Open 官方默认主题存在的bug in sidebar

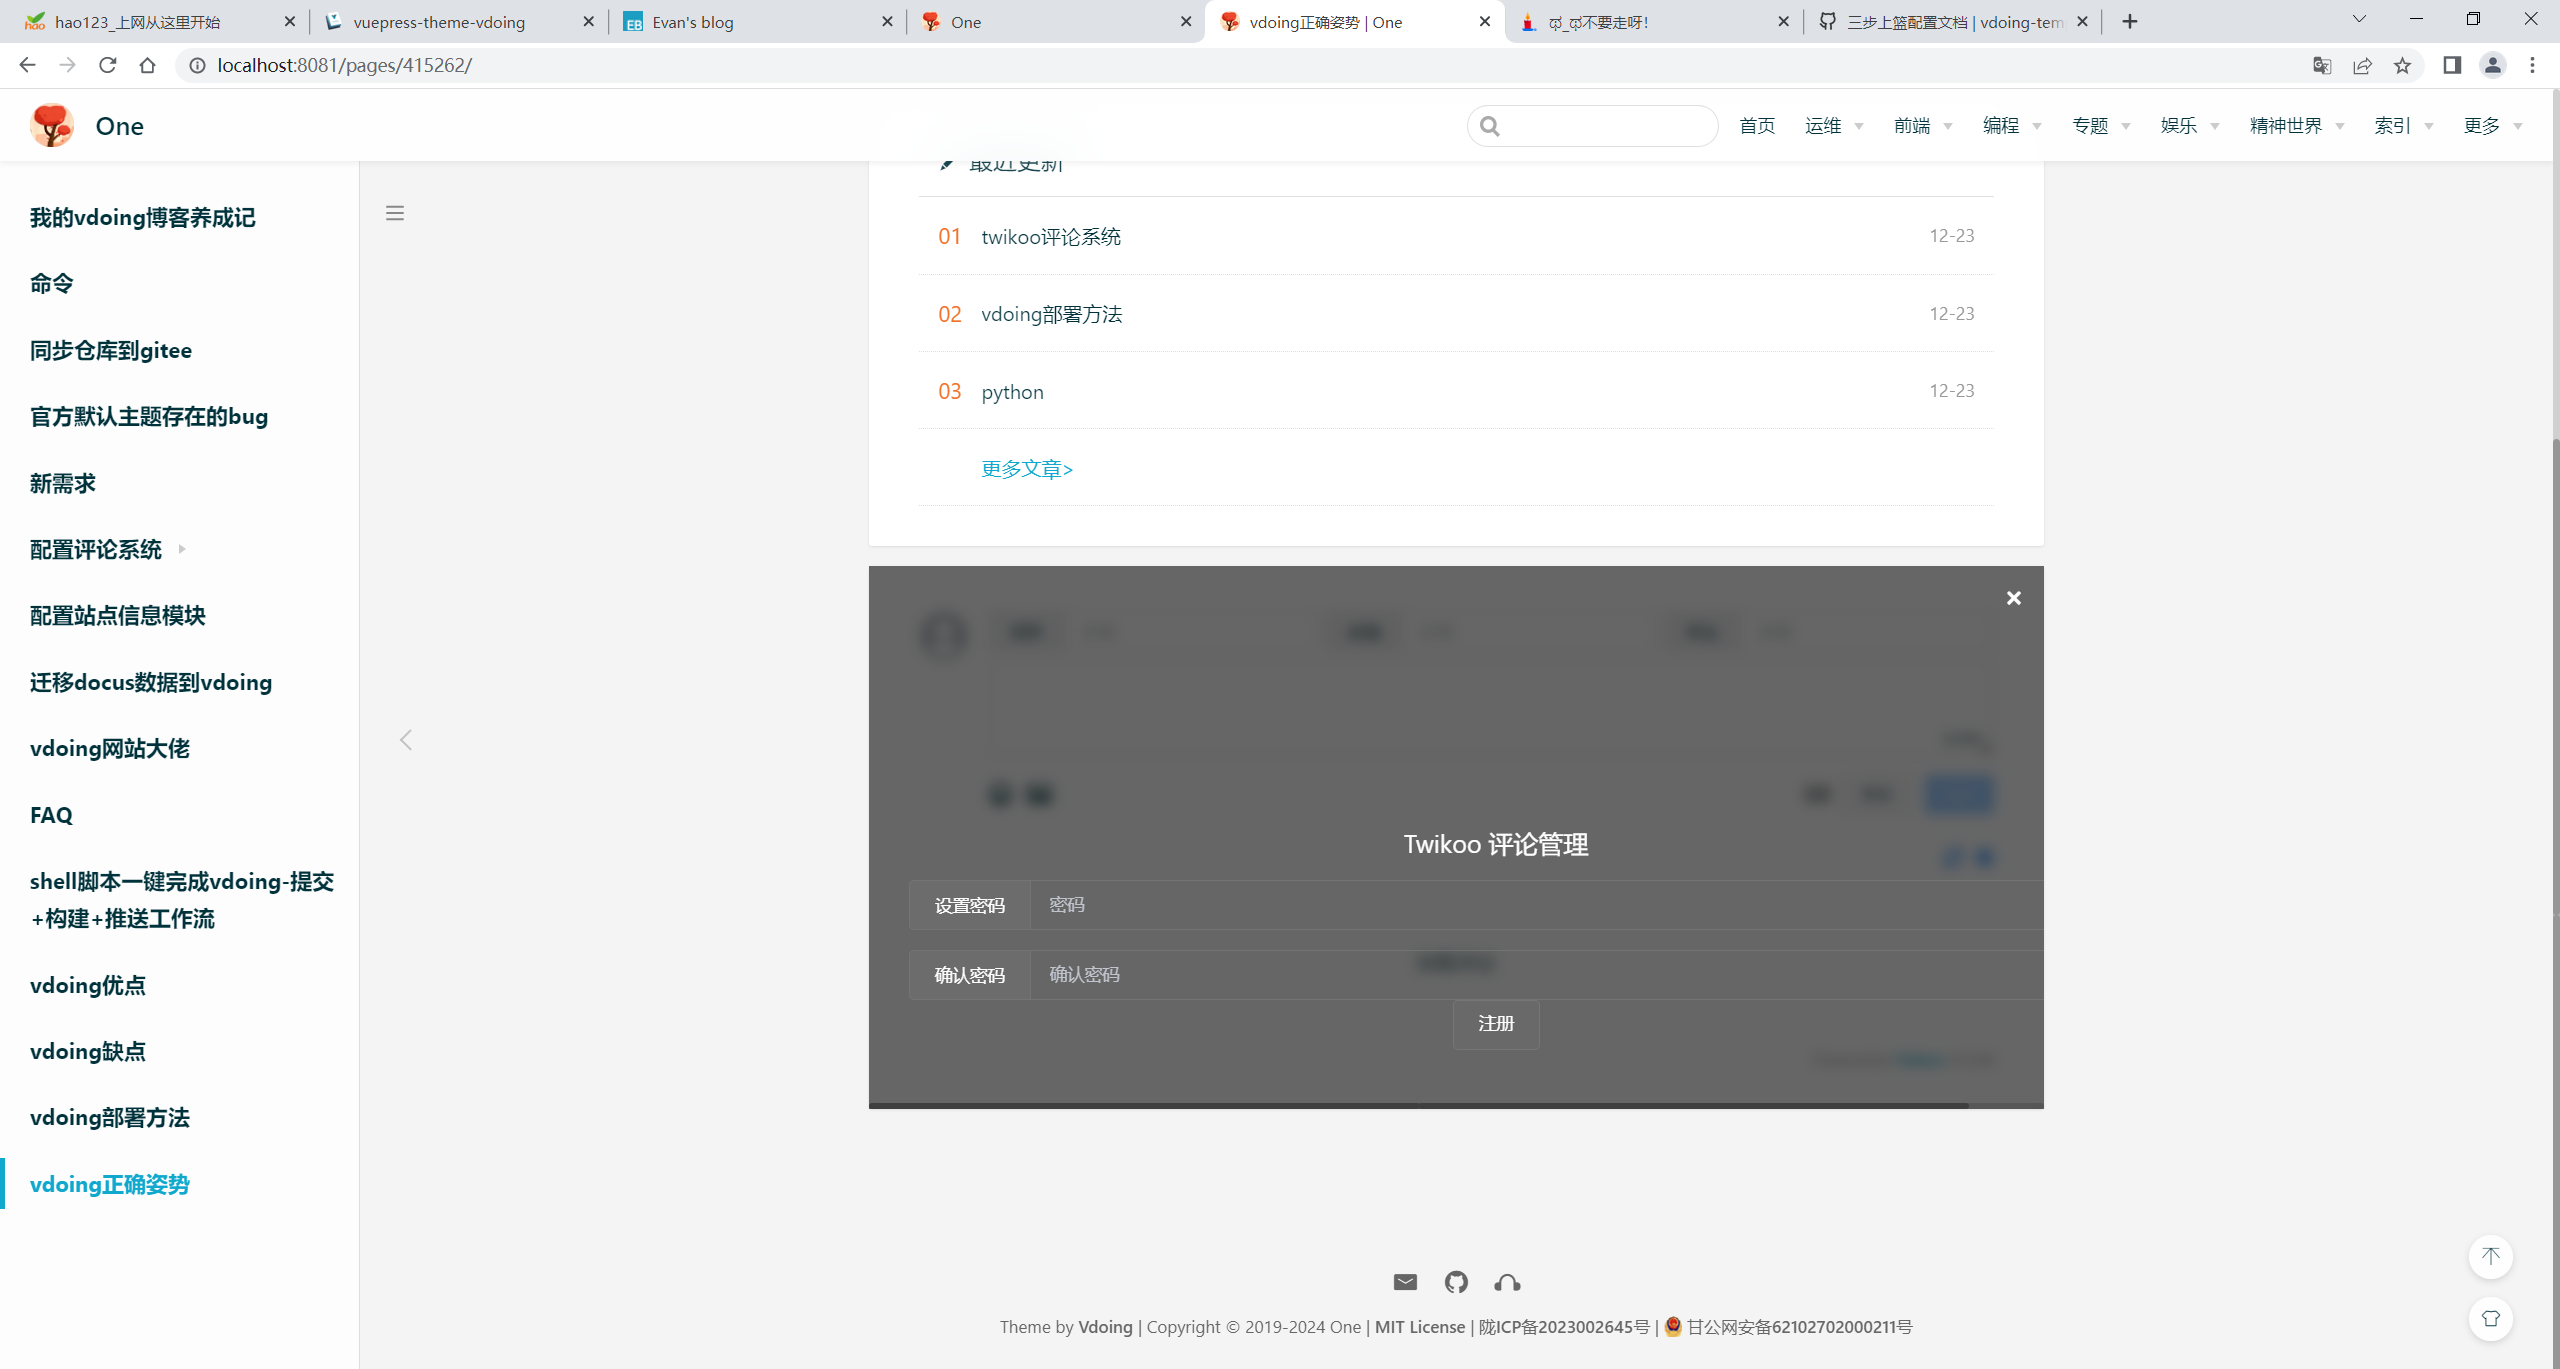point(148,417)
